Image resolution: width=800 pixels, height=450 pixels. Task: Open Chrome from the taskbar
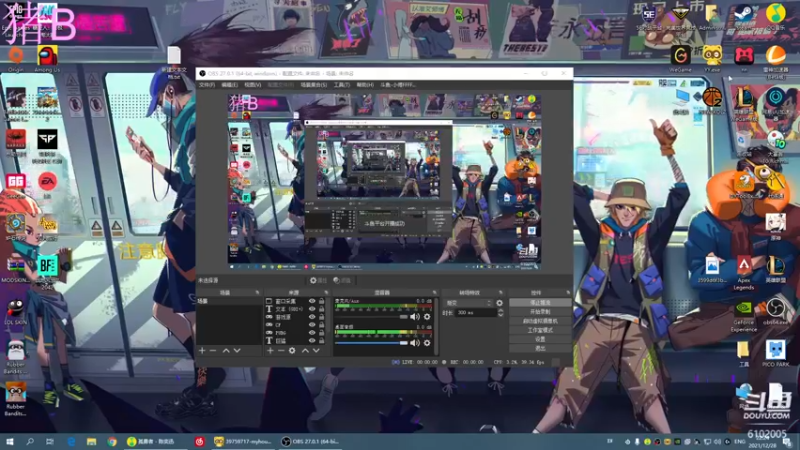click(x=112, y=442)
